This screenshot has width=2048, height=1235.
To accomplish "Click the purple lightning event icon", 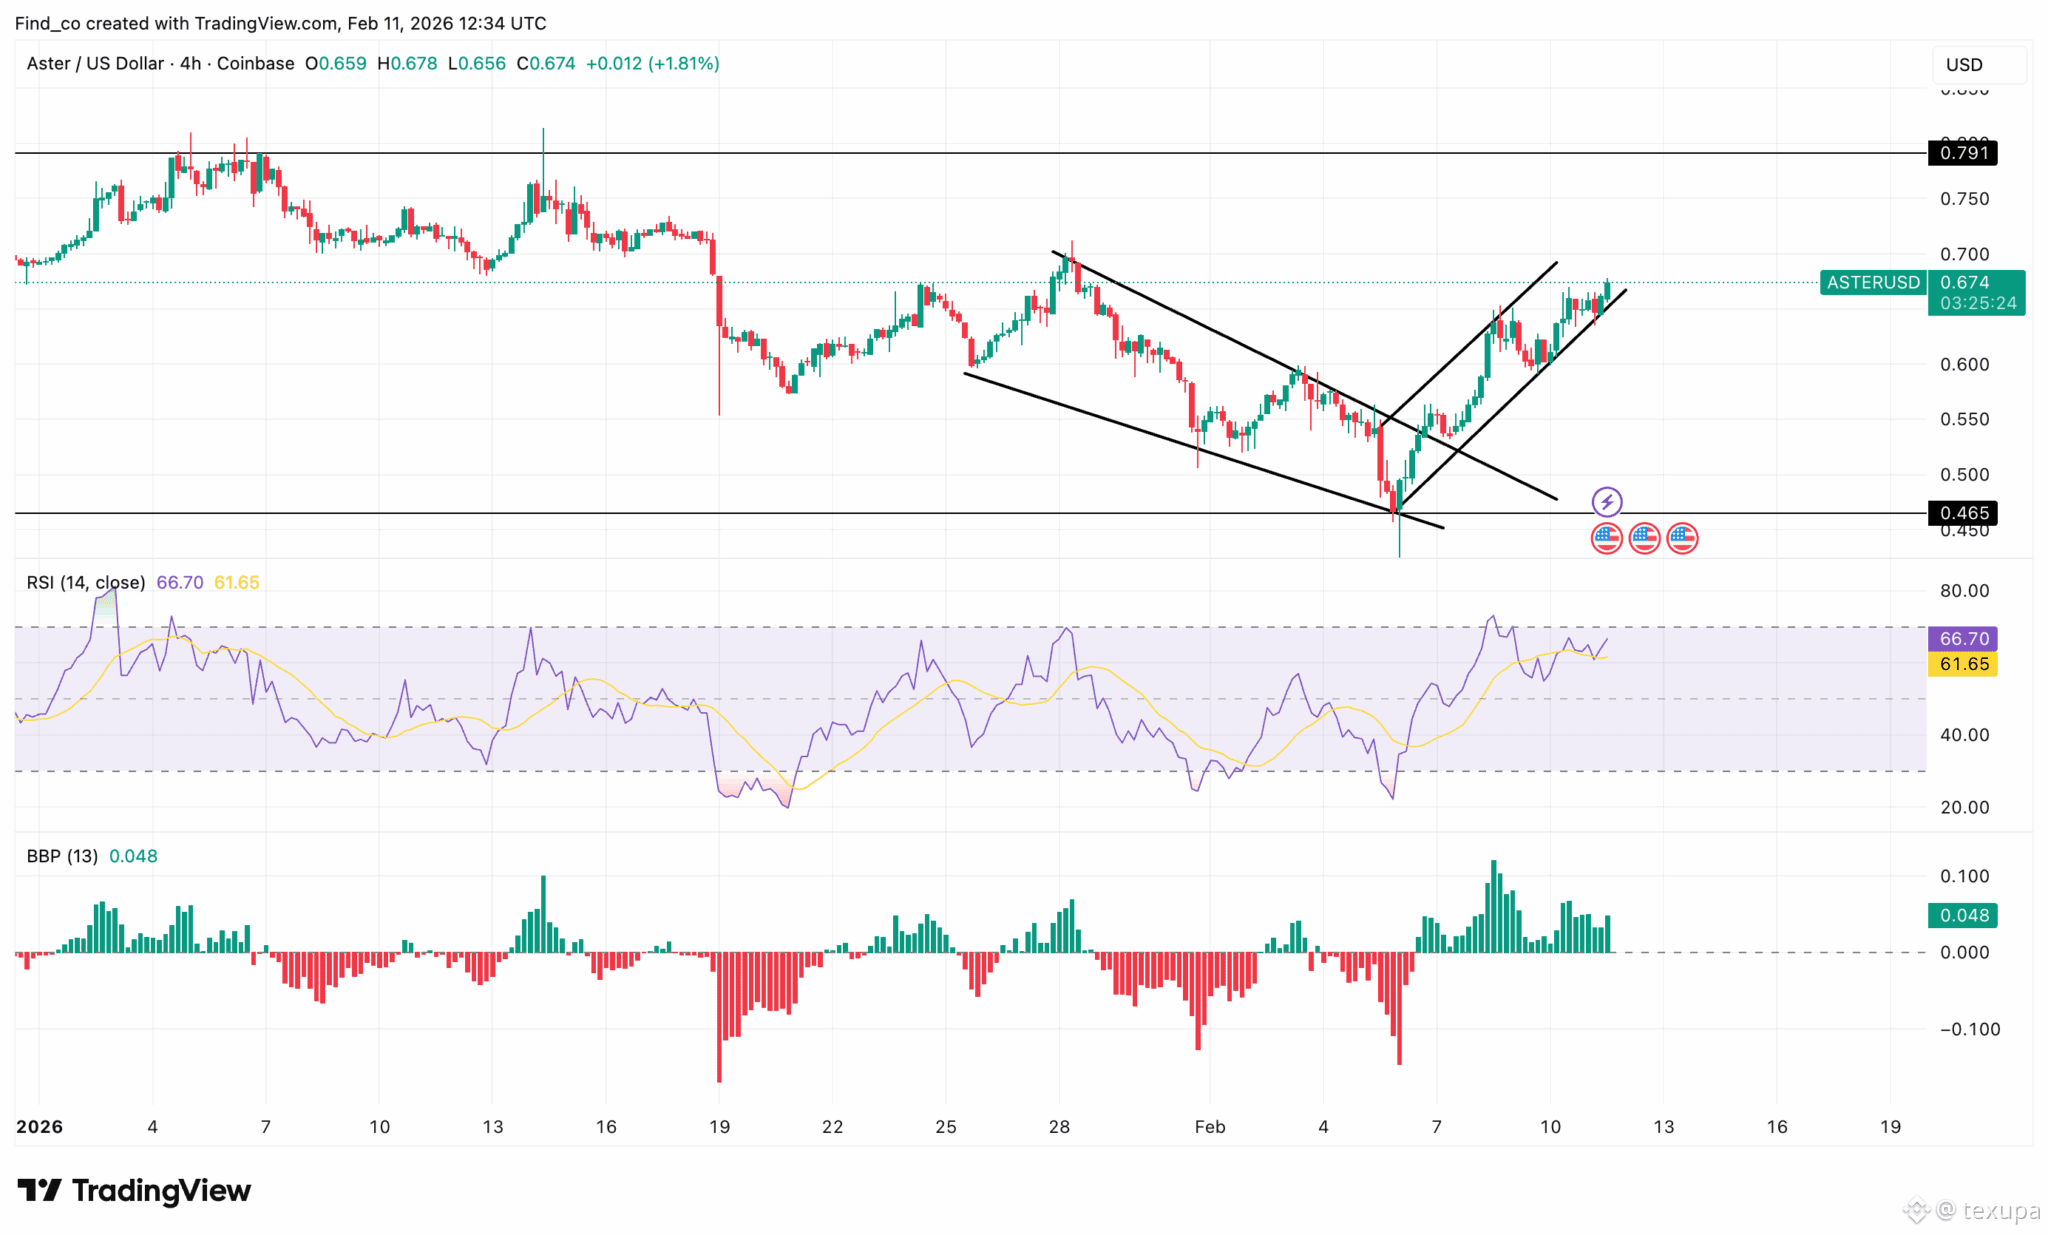I will (1607, 501).
